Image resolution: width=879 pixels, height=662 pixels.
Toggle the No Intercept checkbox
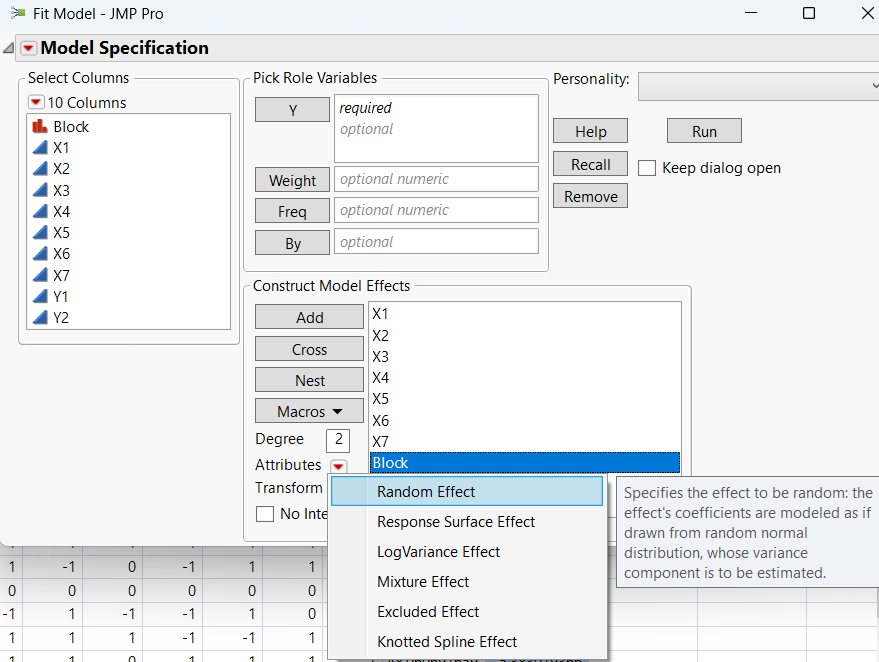265,514
